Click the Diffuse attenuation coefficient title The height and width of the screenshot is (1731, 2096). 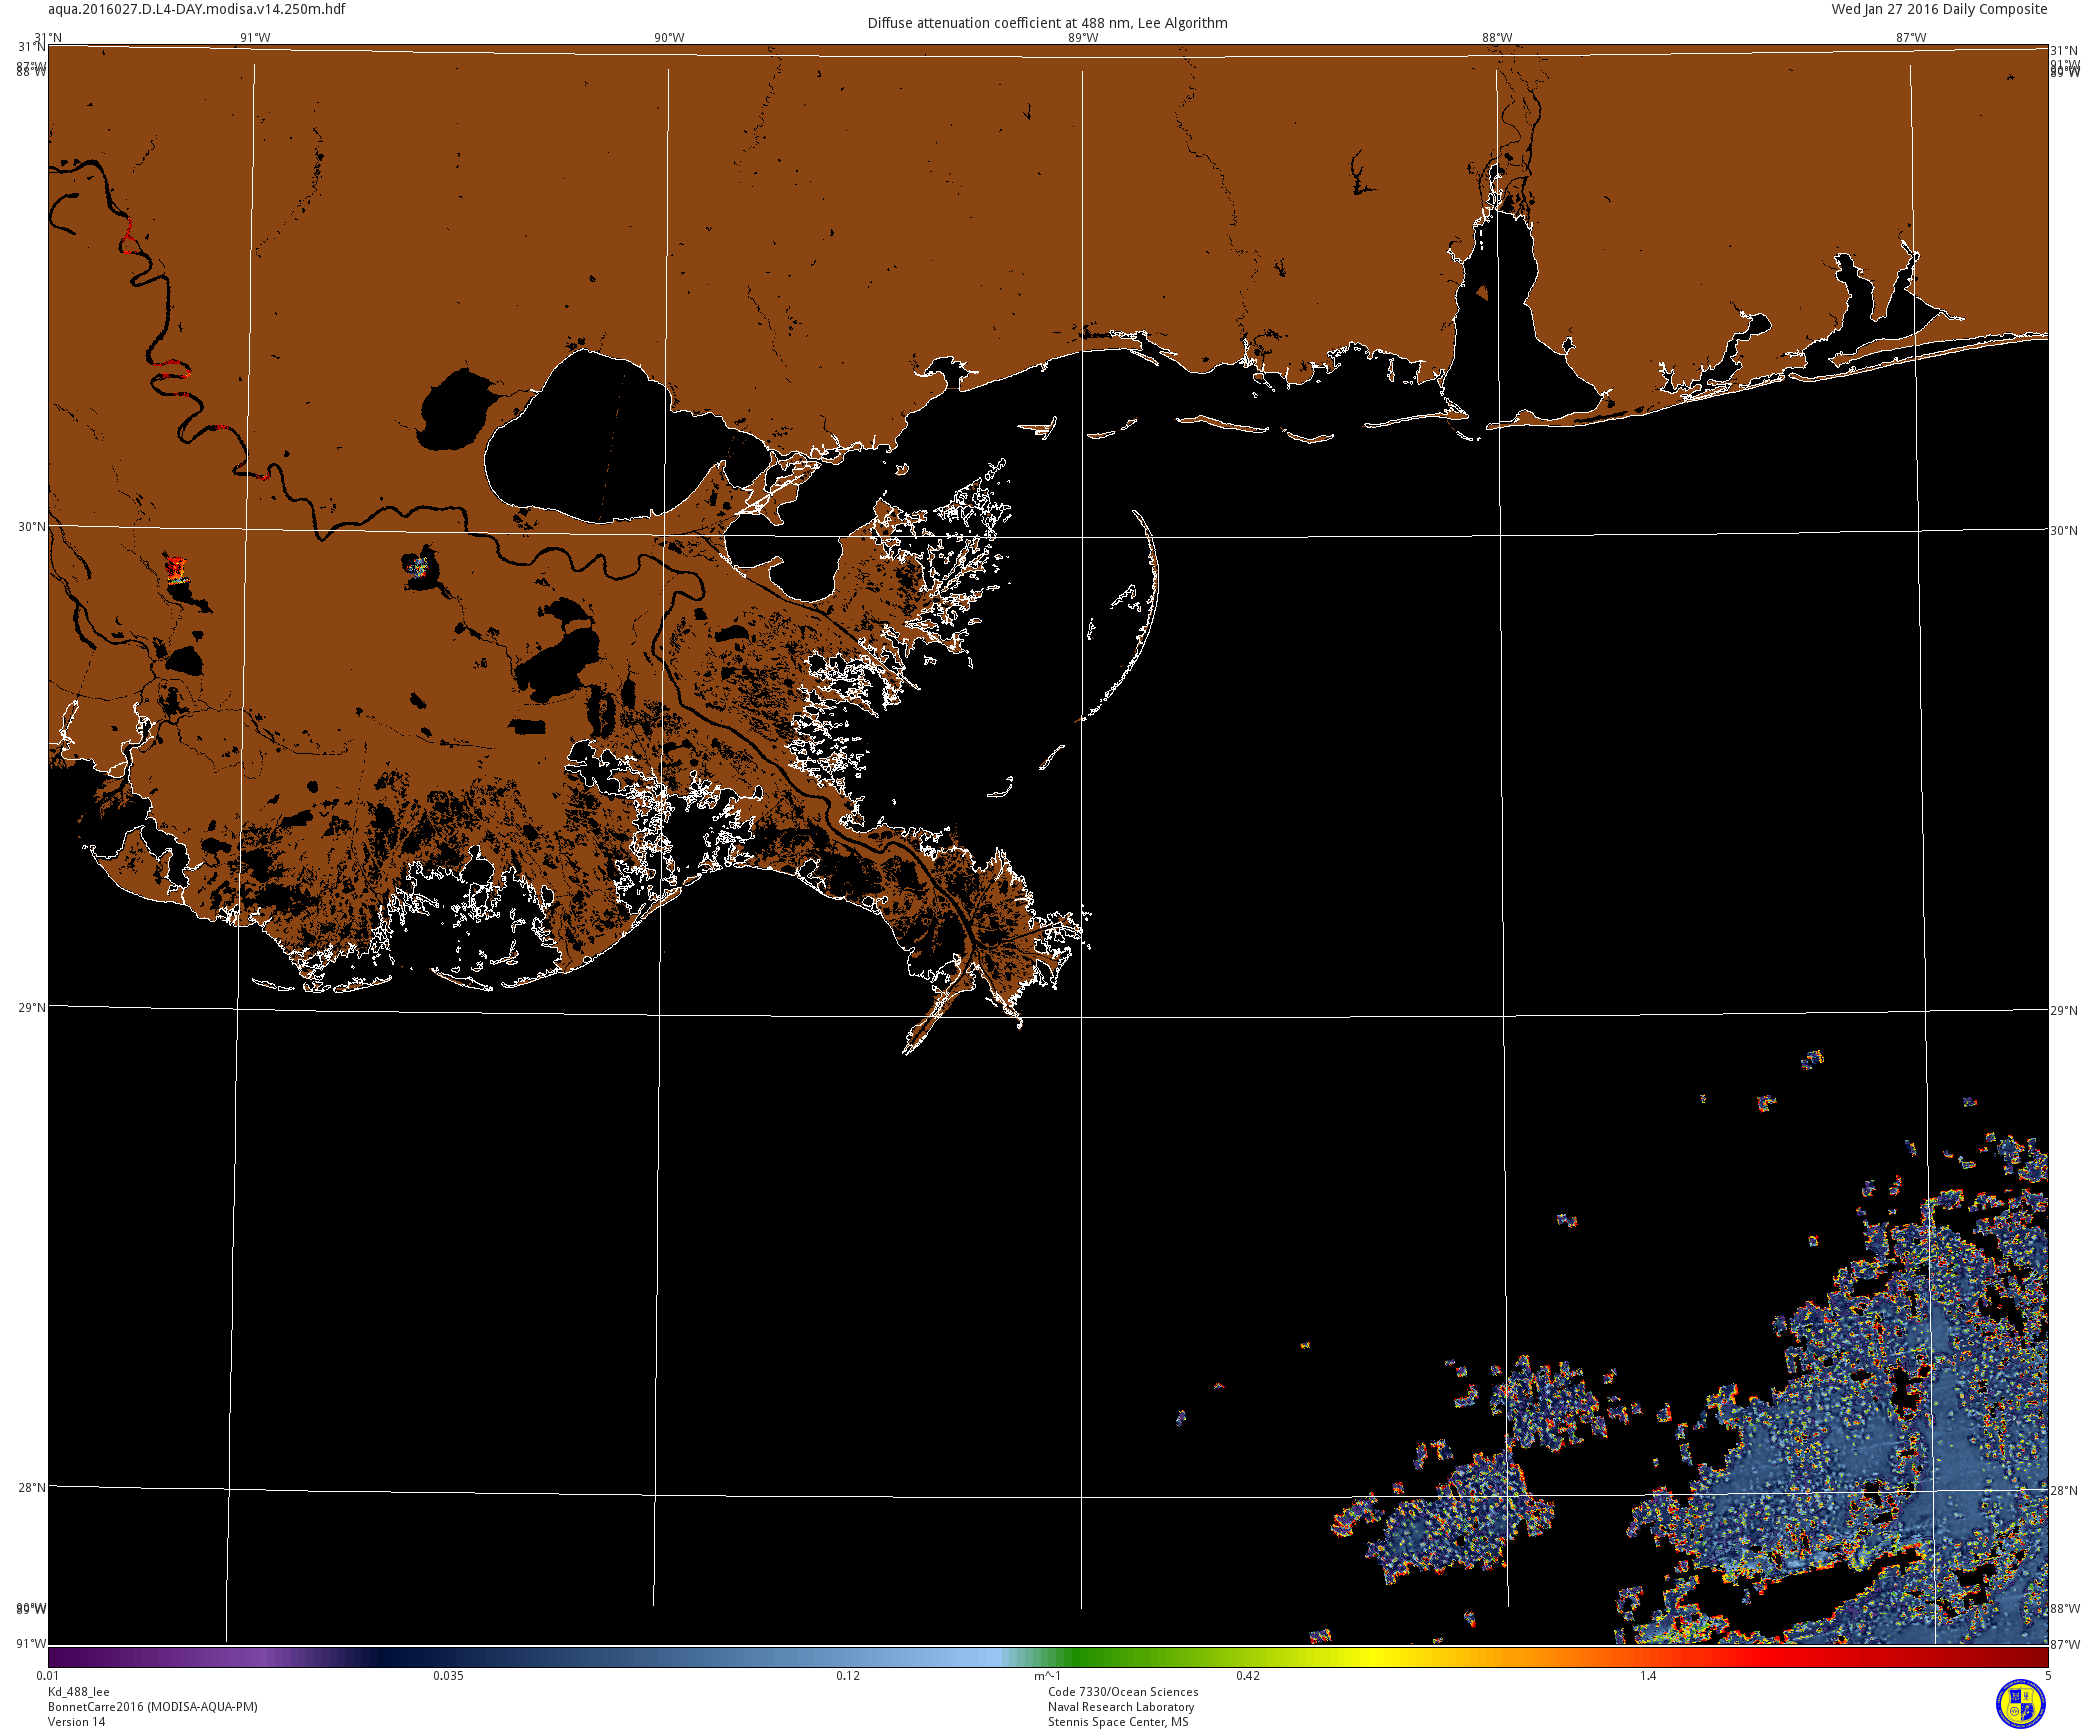1047,23
